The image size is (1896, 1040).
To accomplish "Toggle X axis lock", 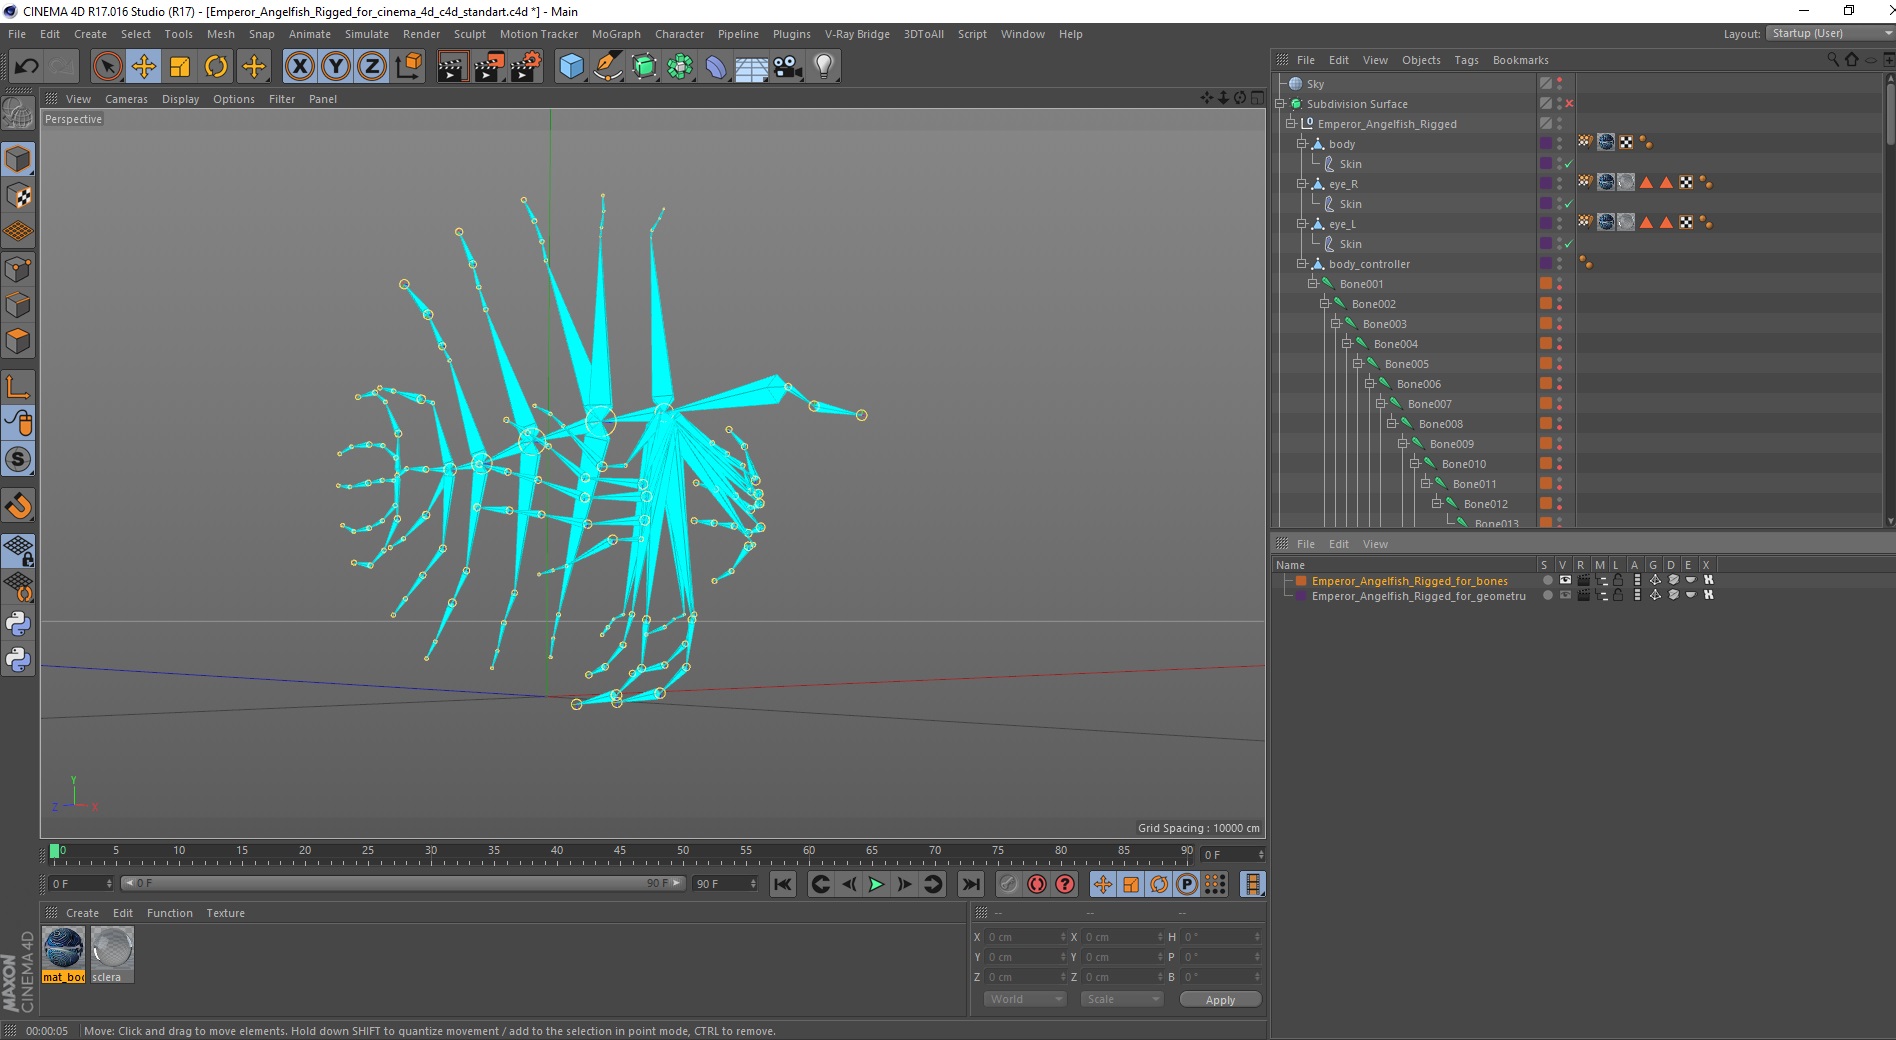I will [299, 67].
